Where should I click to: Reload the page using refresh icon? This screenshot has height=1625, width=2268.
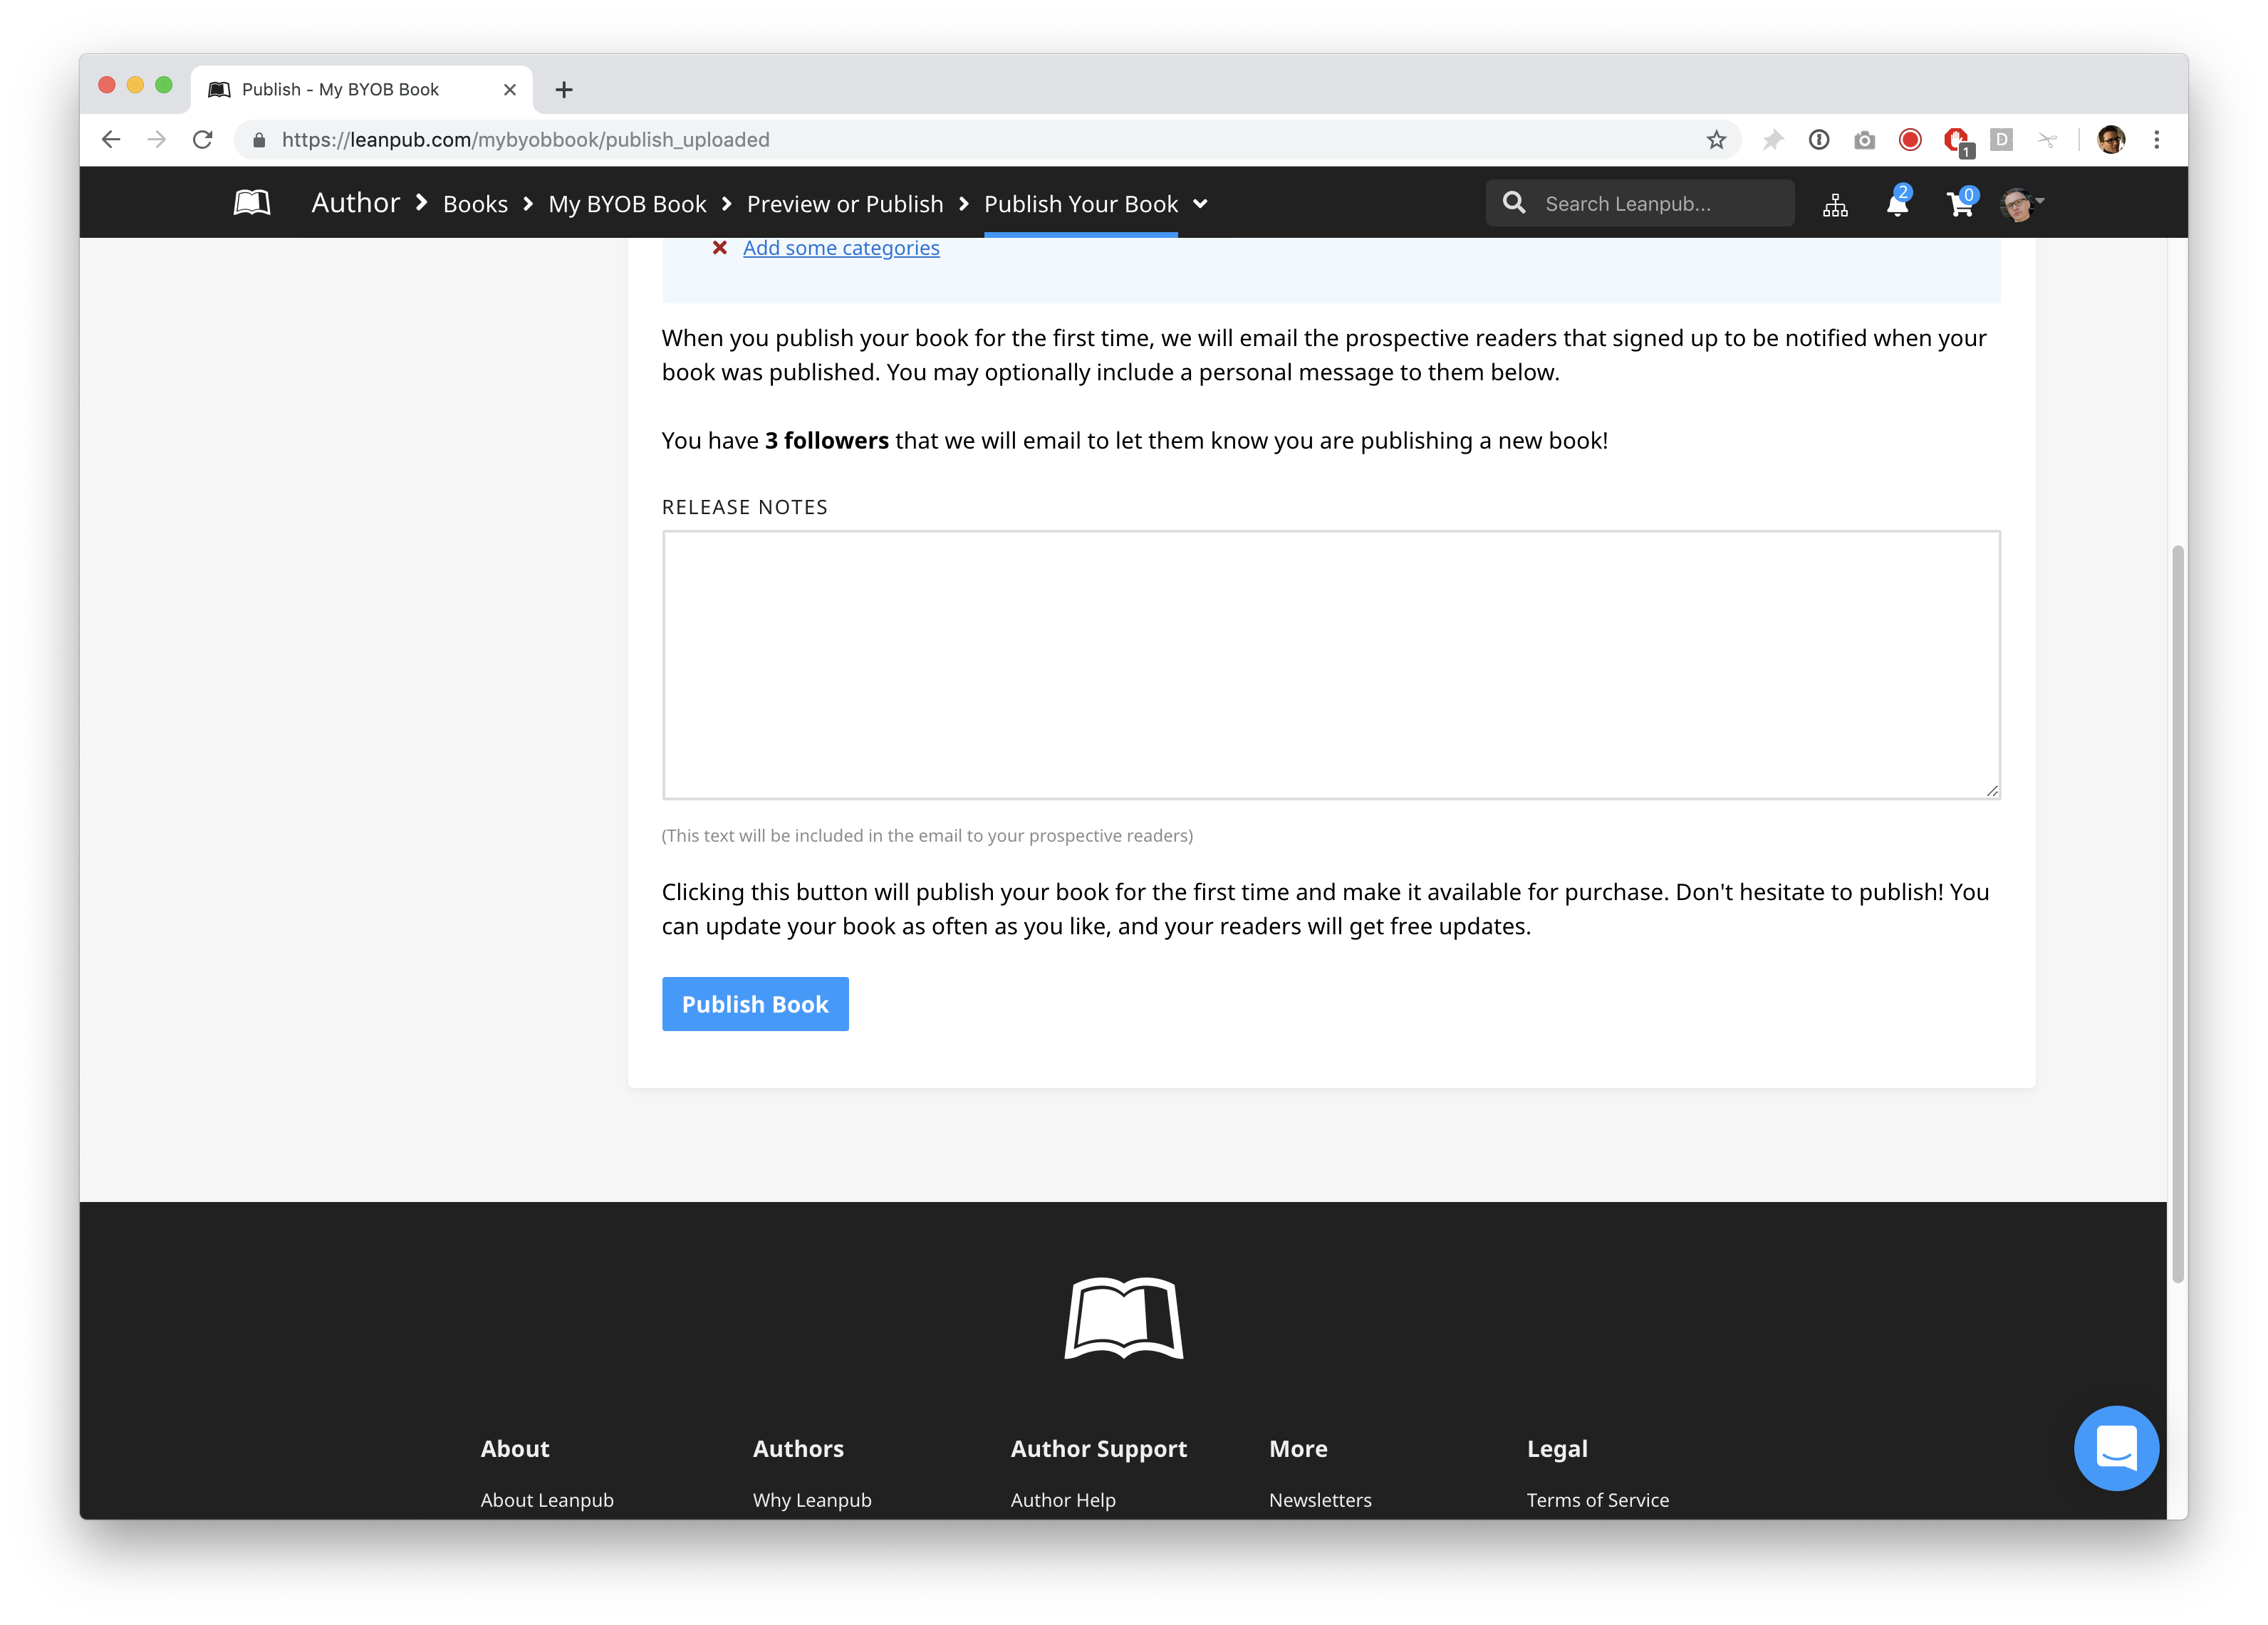tap(203, 140)
